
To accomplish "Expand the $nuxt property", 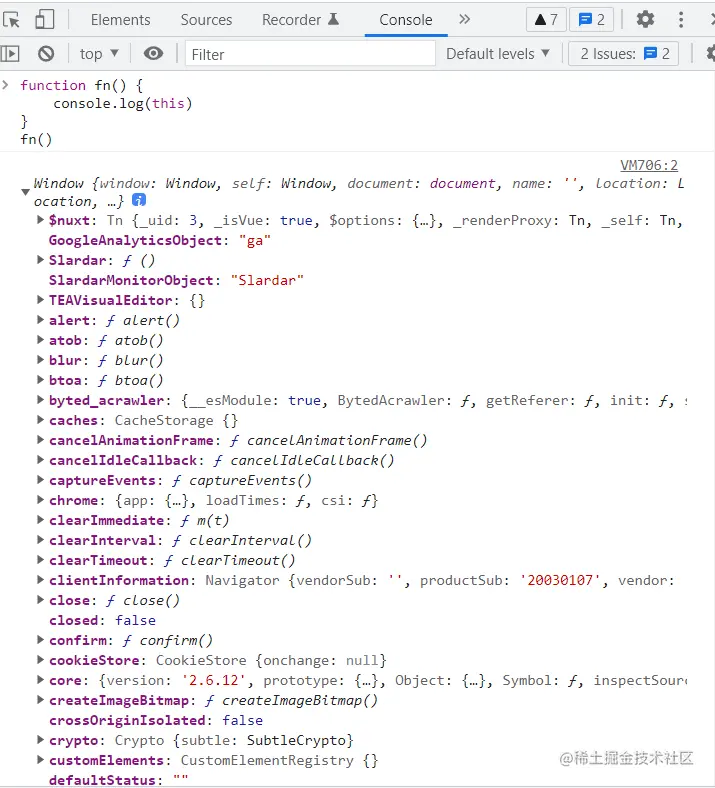I will point(41,220).
